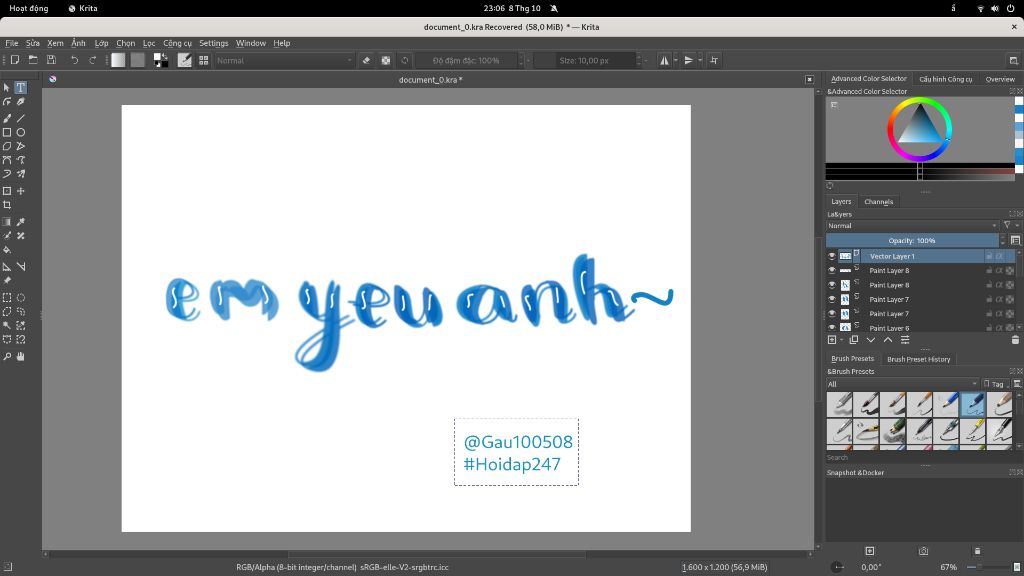Image resolution: width=1024 pixels, height=576 pixels.
Task: Lock Vector Layer 1 with its padlock icon
Action: [989, 256]
